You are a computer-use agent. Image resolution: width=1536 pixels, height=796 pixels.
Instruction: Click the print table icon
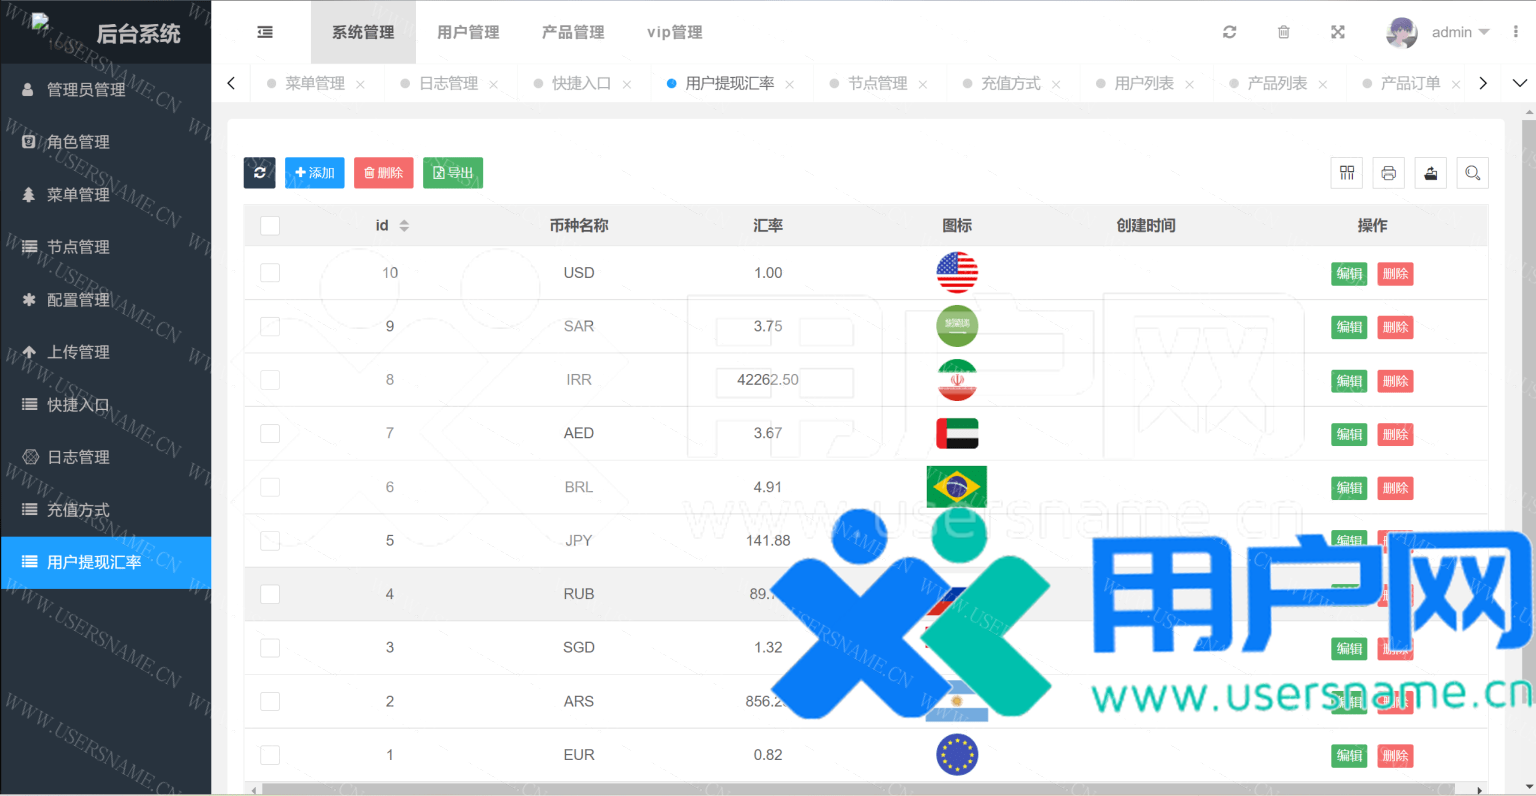(x=1388, y=173)
